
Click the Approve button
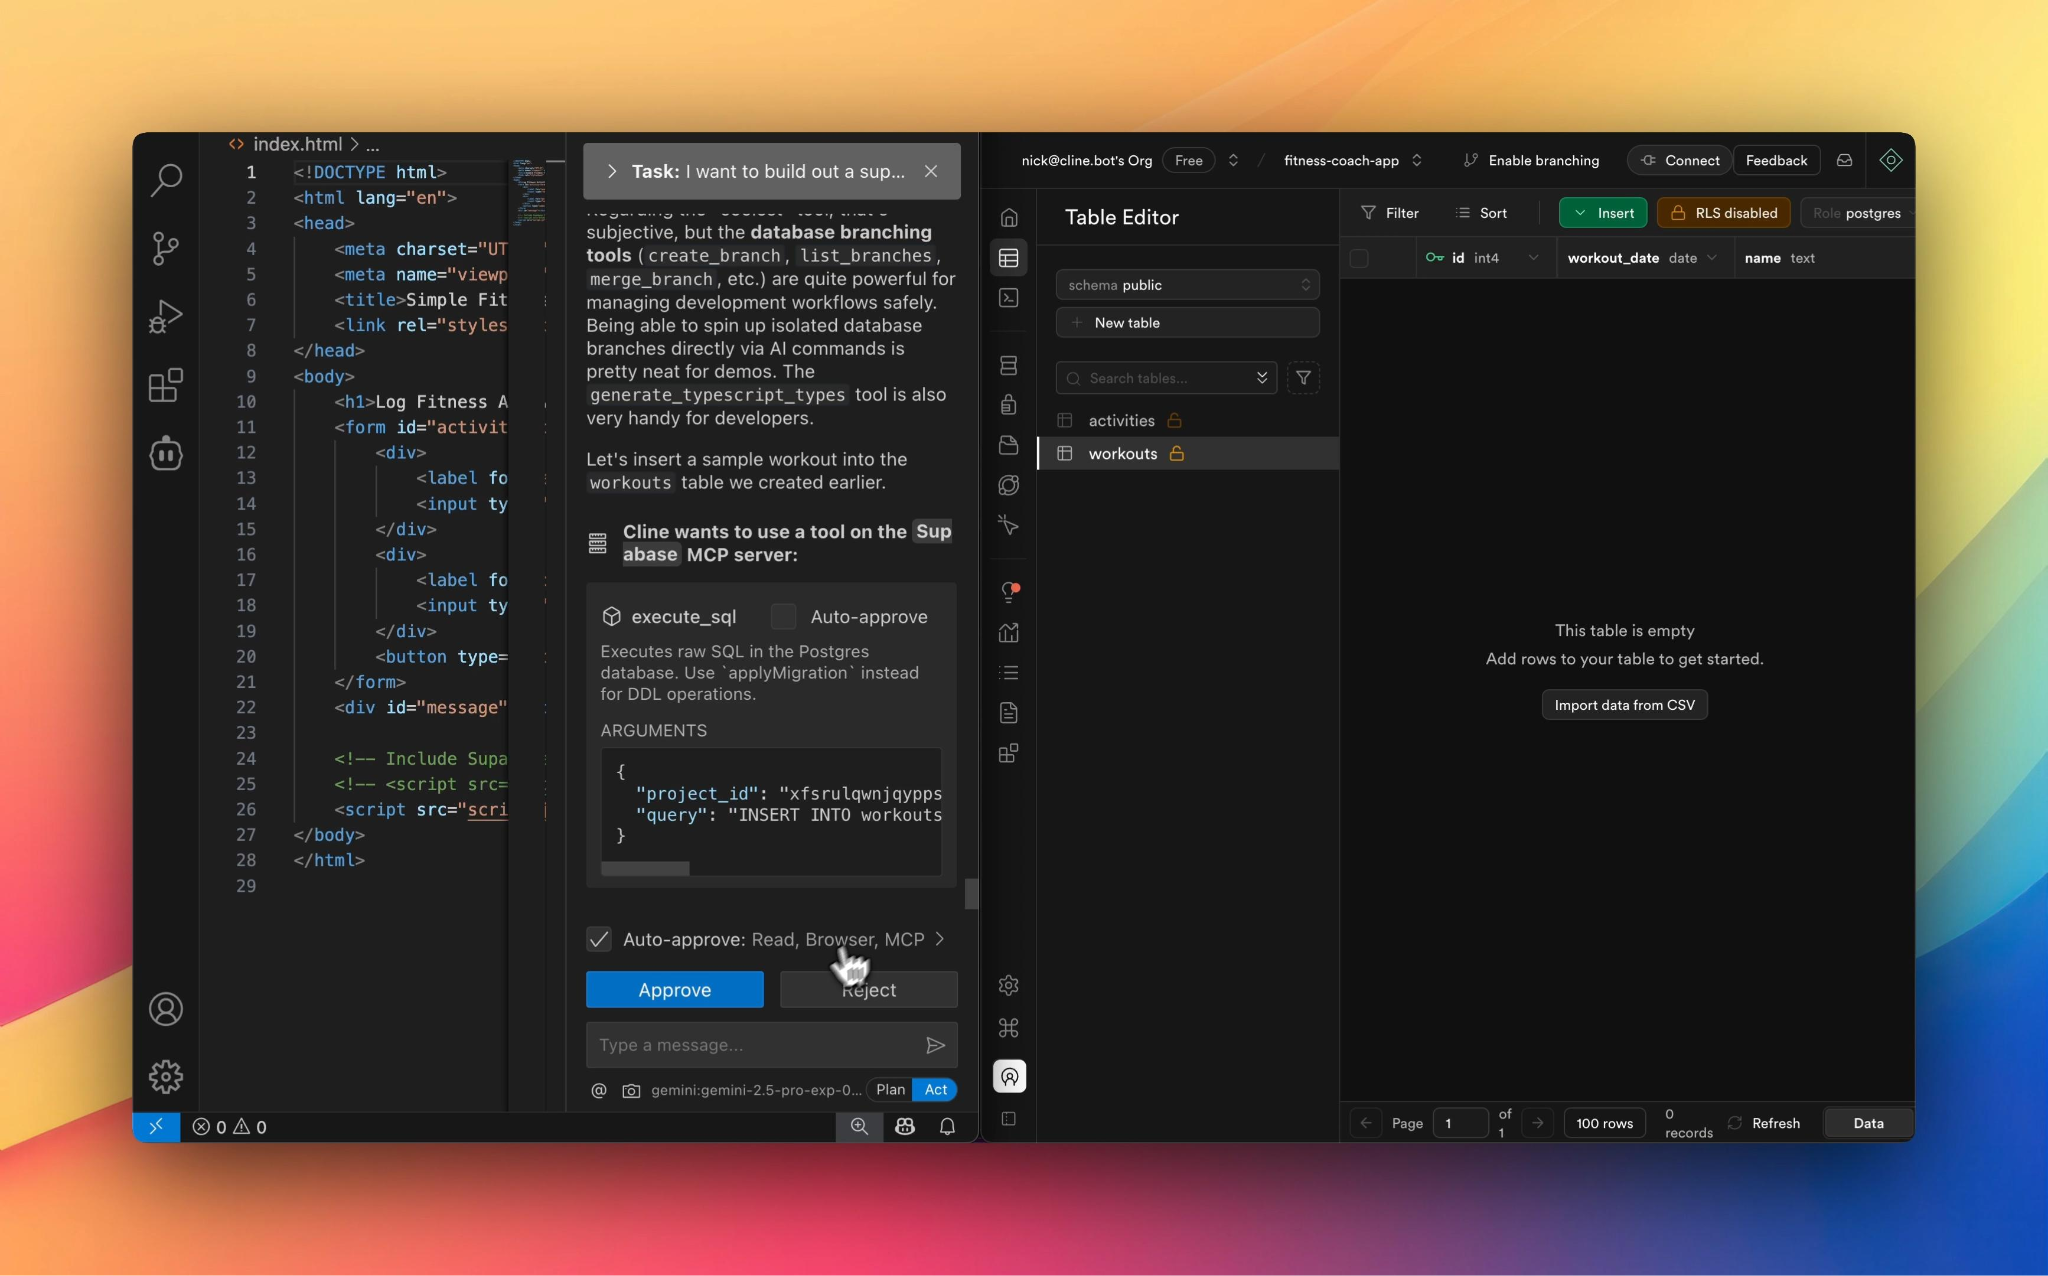[x=675, y=990]
